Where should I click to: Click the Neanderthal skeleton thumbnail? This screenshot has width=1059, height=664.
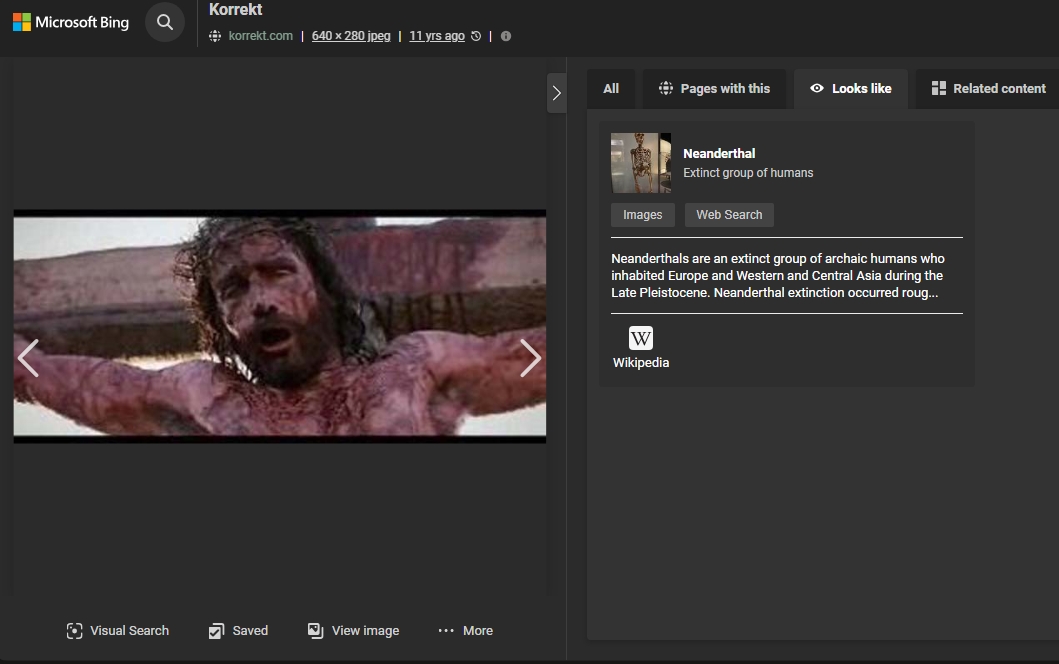point(641,163)
